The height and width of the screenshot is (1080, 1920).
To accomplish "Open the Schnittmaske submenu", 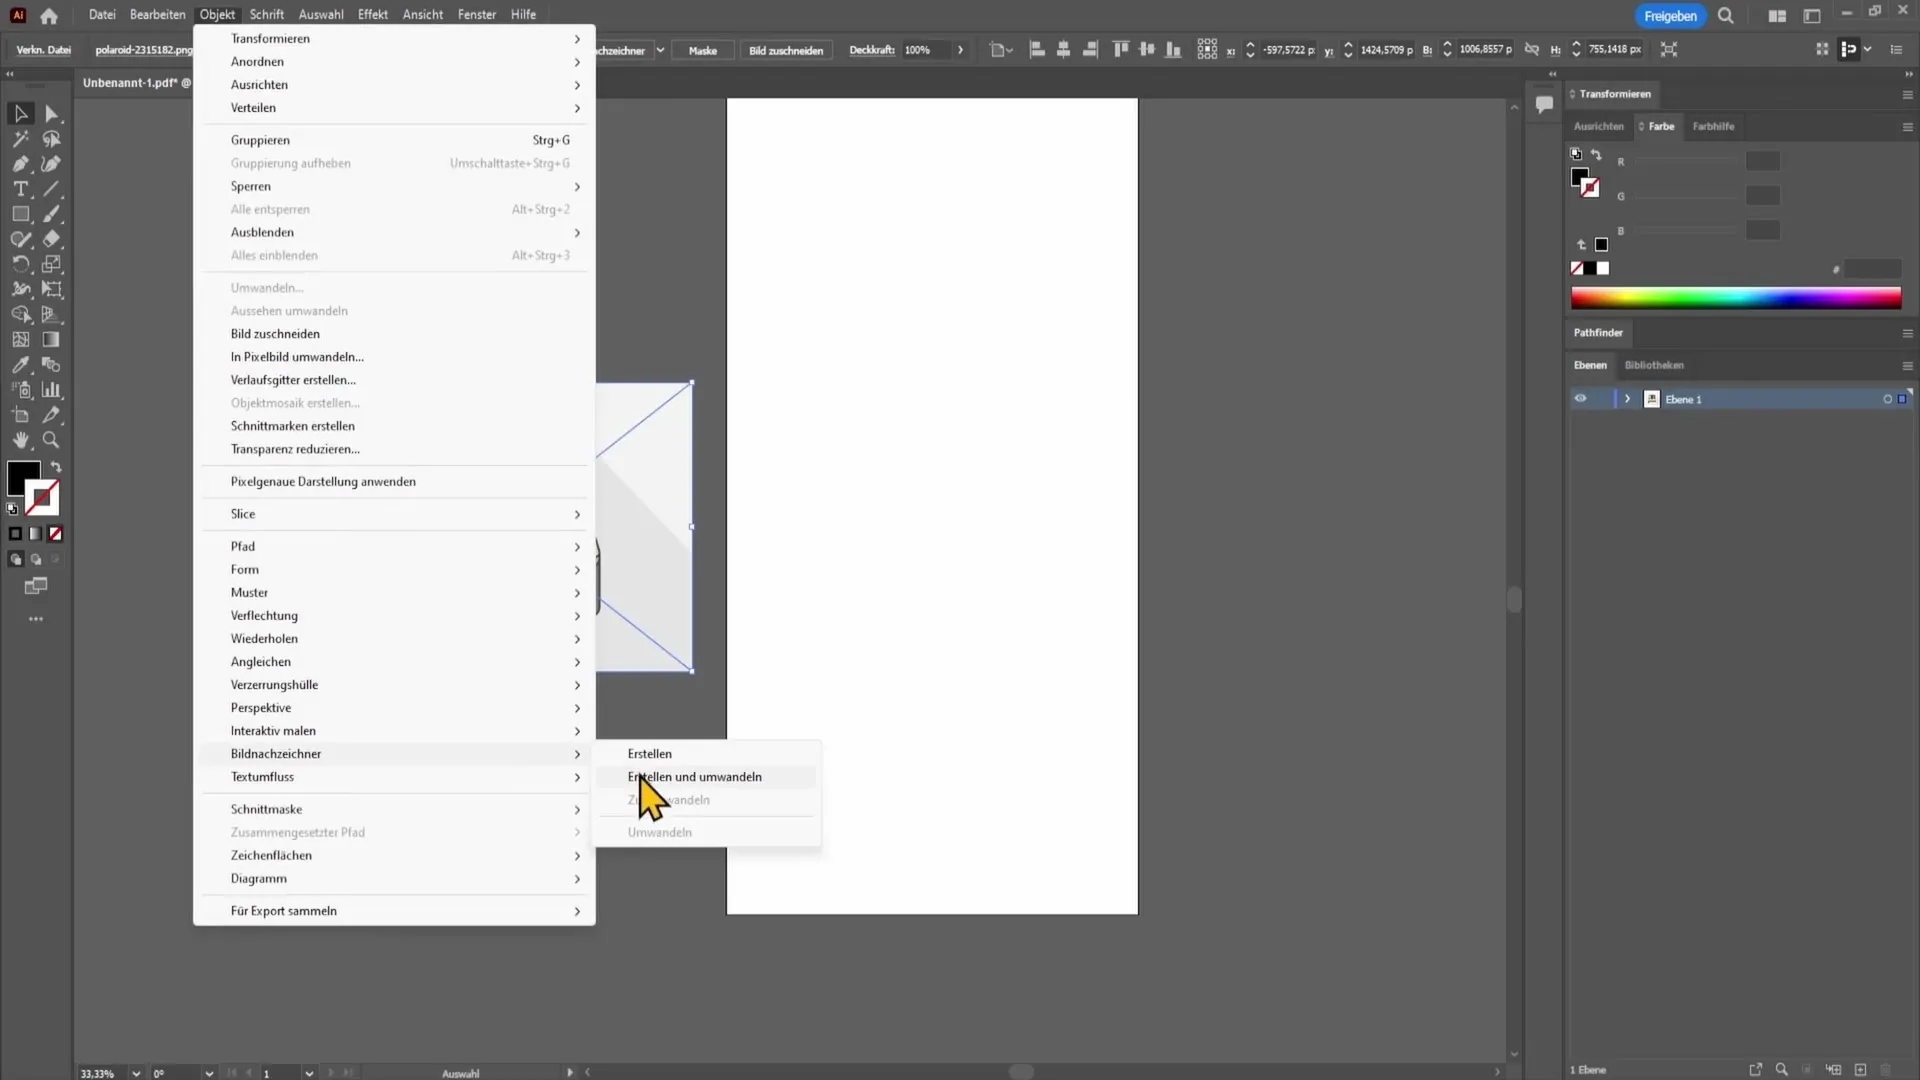I will [x=395, y=809].
